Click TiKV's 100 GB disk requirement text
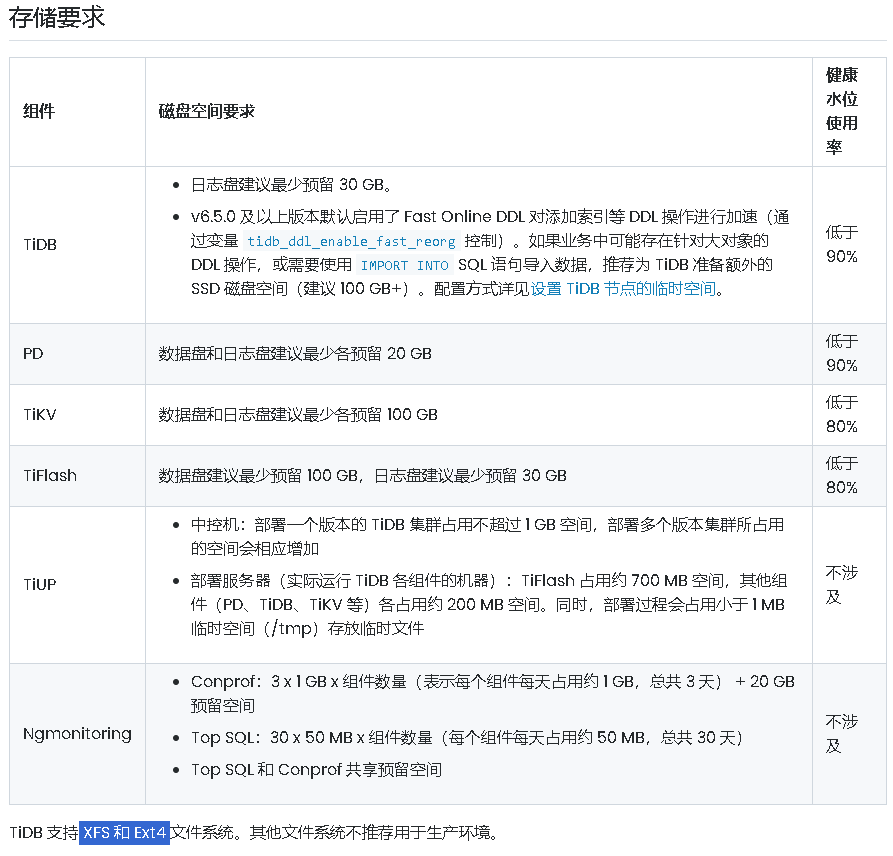 coord(298,415)
